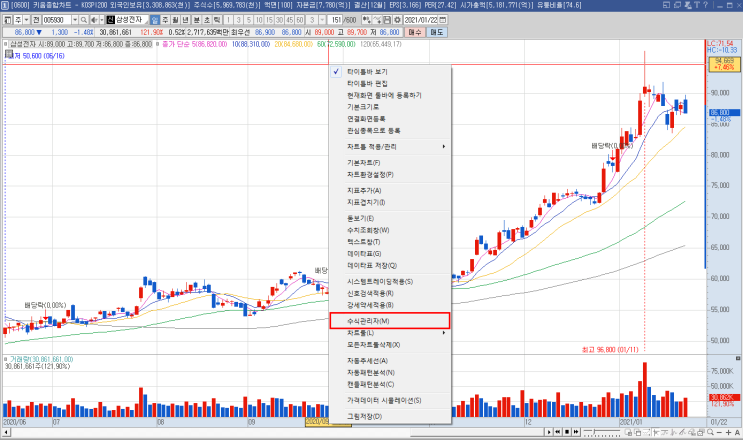The height and width of the screenshot is (440, 743).
Task: Click the '30' interval preset button
Action: click(x=279, y=20)
